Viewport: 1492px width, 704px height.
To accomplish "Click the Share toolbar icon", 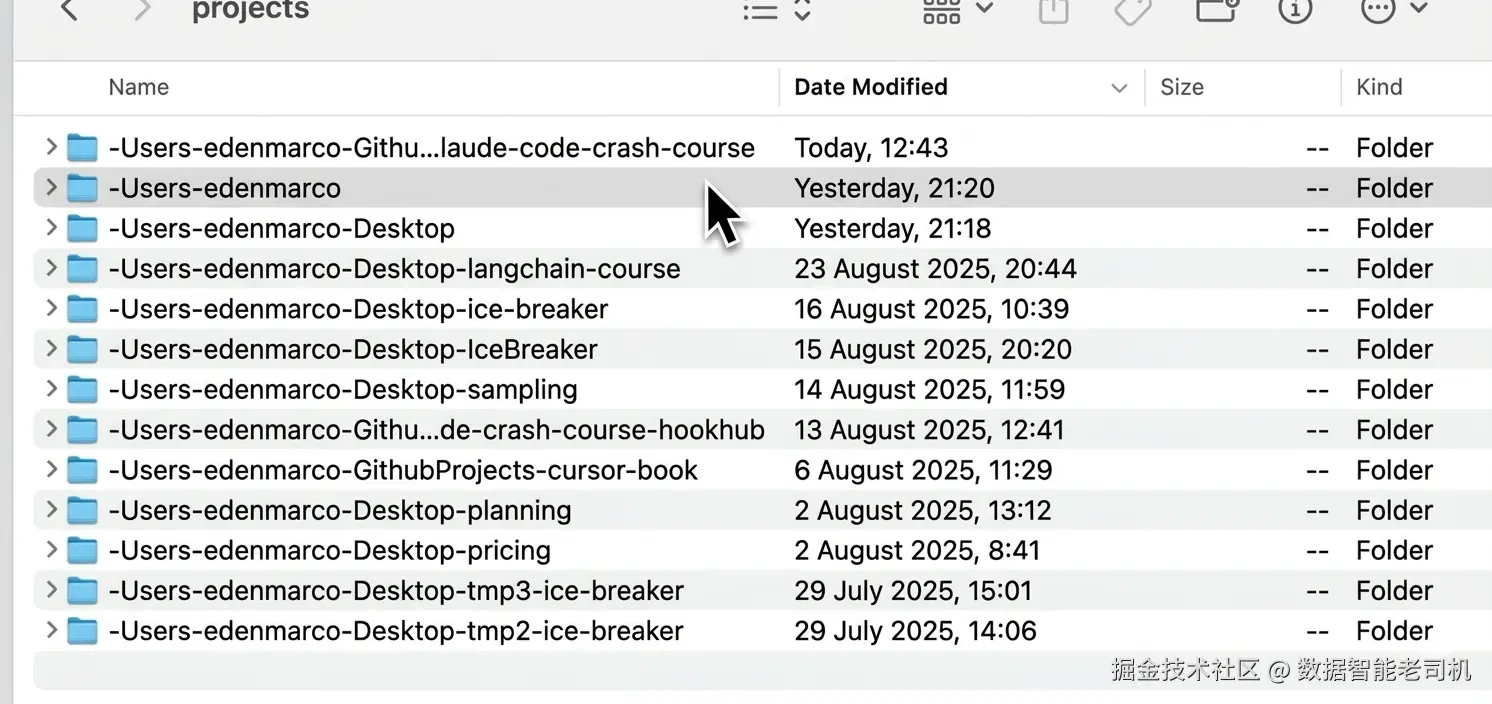I will [x=1053, y=10].
